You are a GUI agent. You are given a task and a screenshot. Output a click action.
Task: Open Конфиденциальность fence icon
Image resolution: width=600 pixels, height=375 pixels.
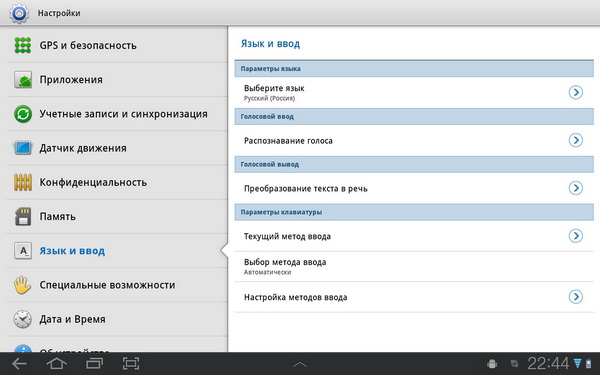click(x=23, y=182)
